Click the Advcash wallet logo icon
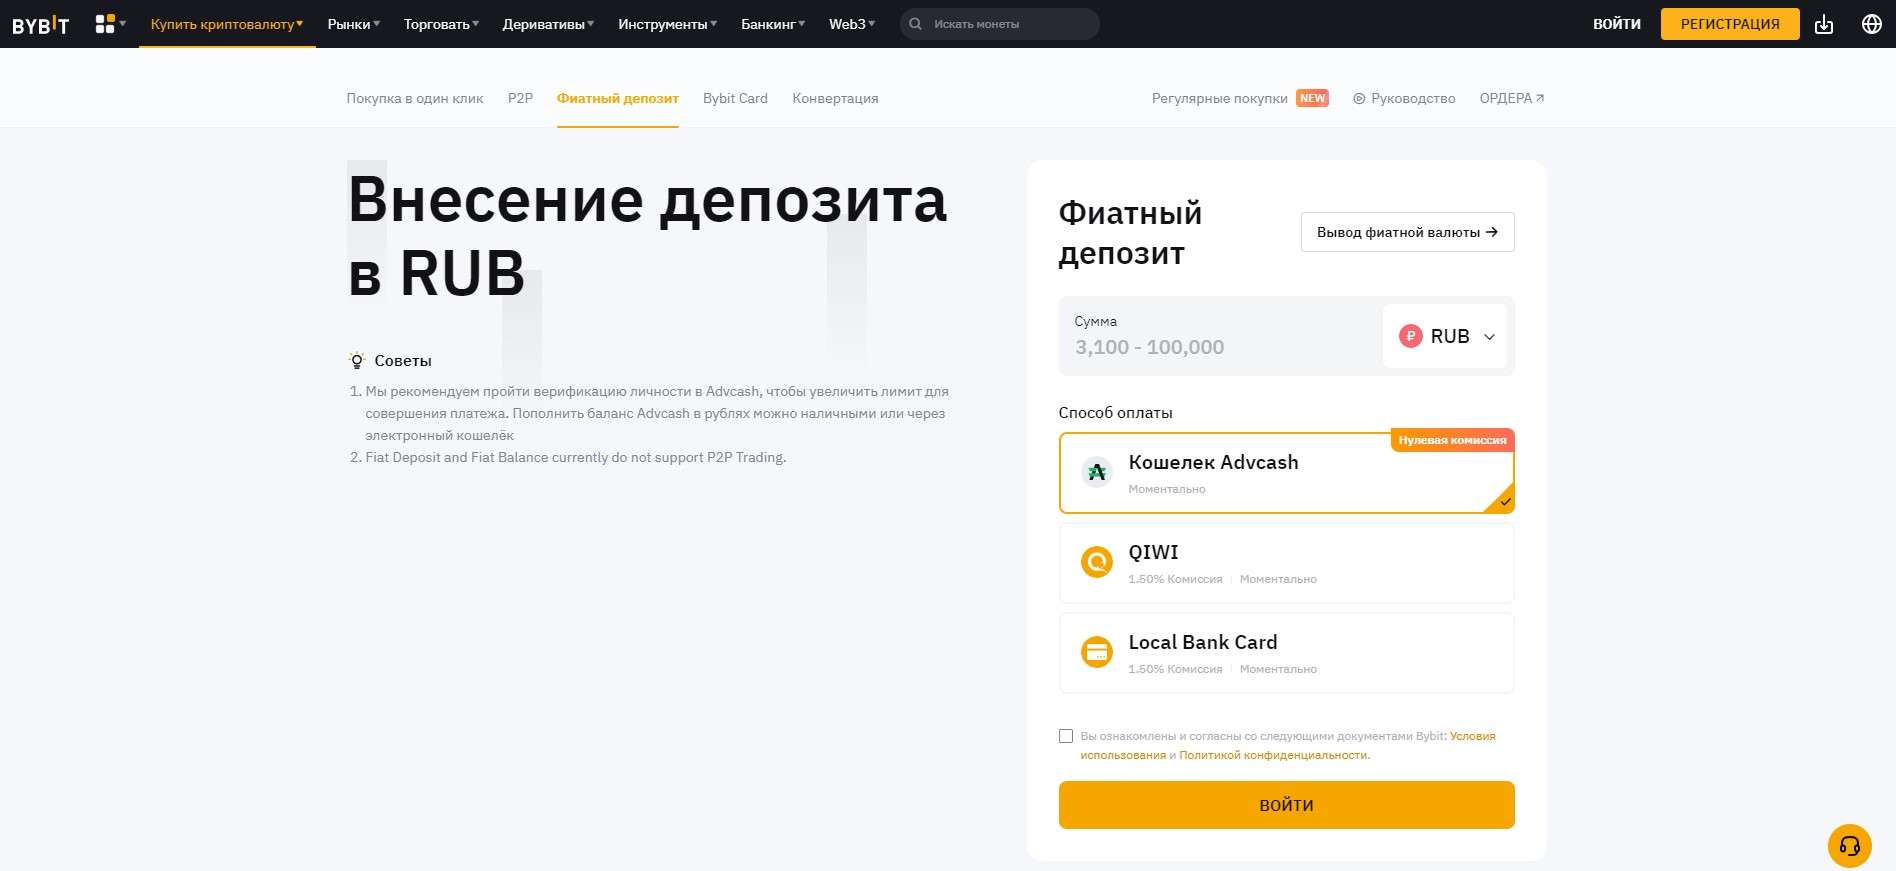The height and width of the screenshot is (871, 1896). click(x=1097, y=472)
